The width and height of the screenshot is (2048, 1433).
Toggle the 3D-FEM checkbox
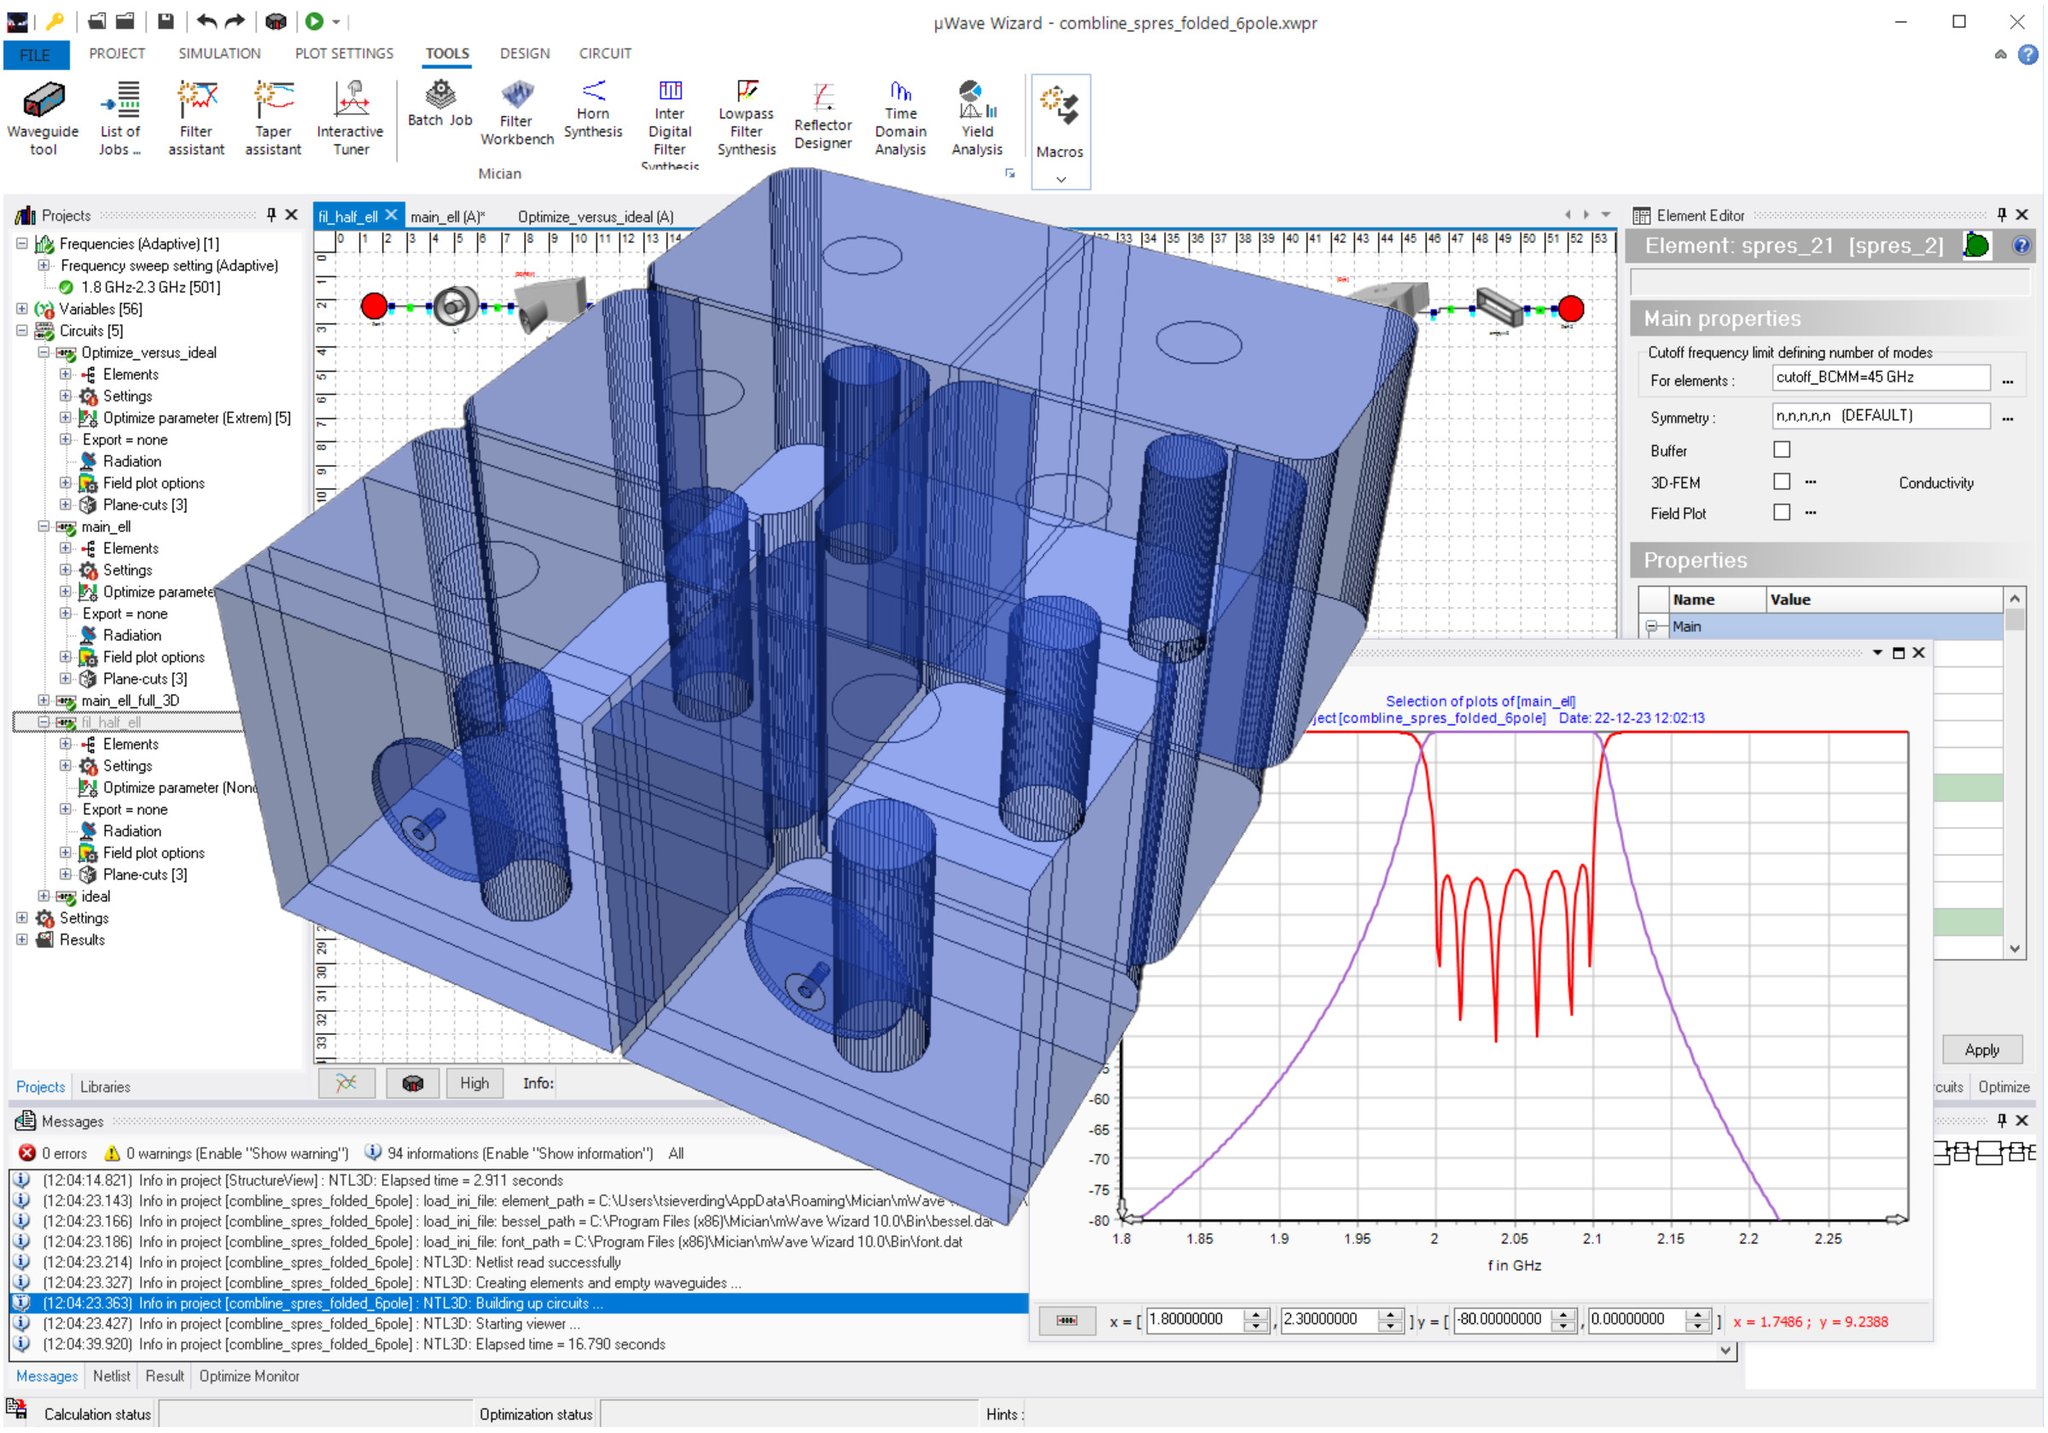1781,482
